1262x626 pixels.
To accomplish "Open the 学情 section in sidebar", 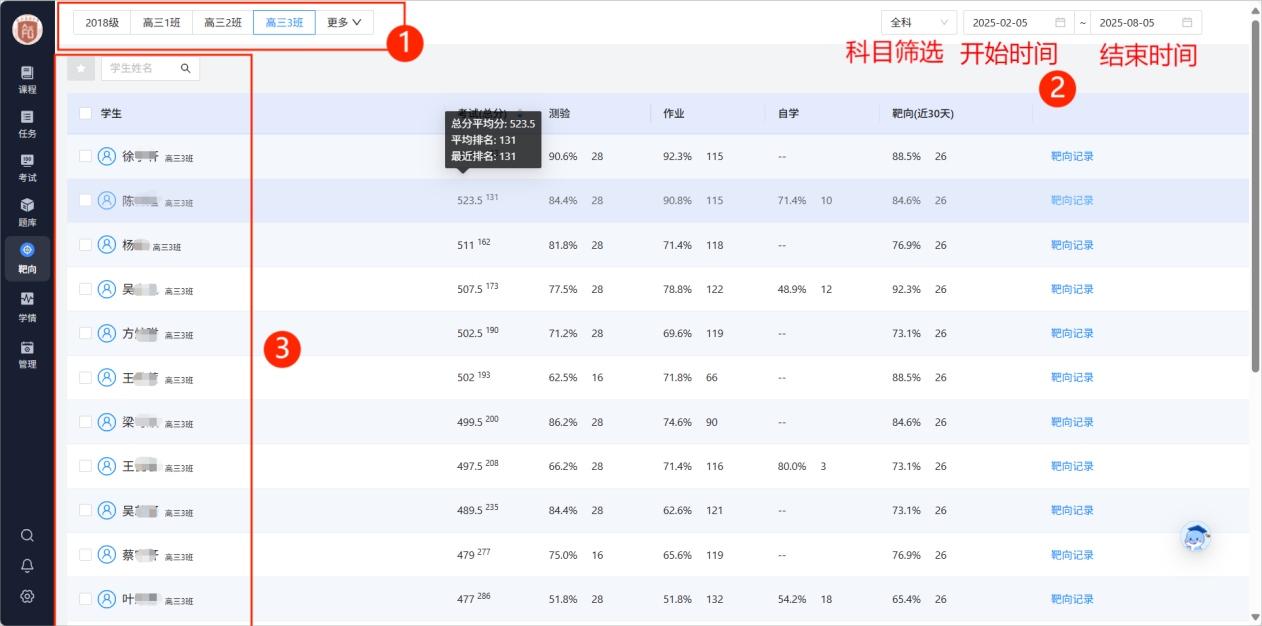I will [x=27, y=306].
